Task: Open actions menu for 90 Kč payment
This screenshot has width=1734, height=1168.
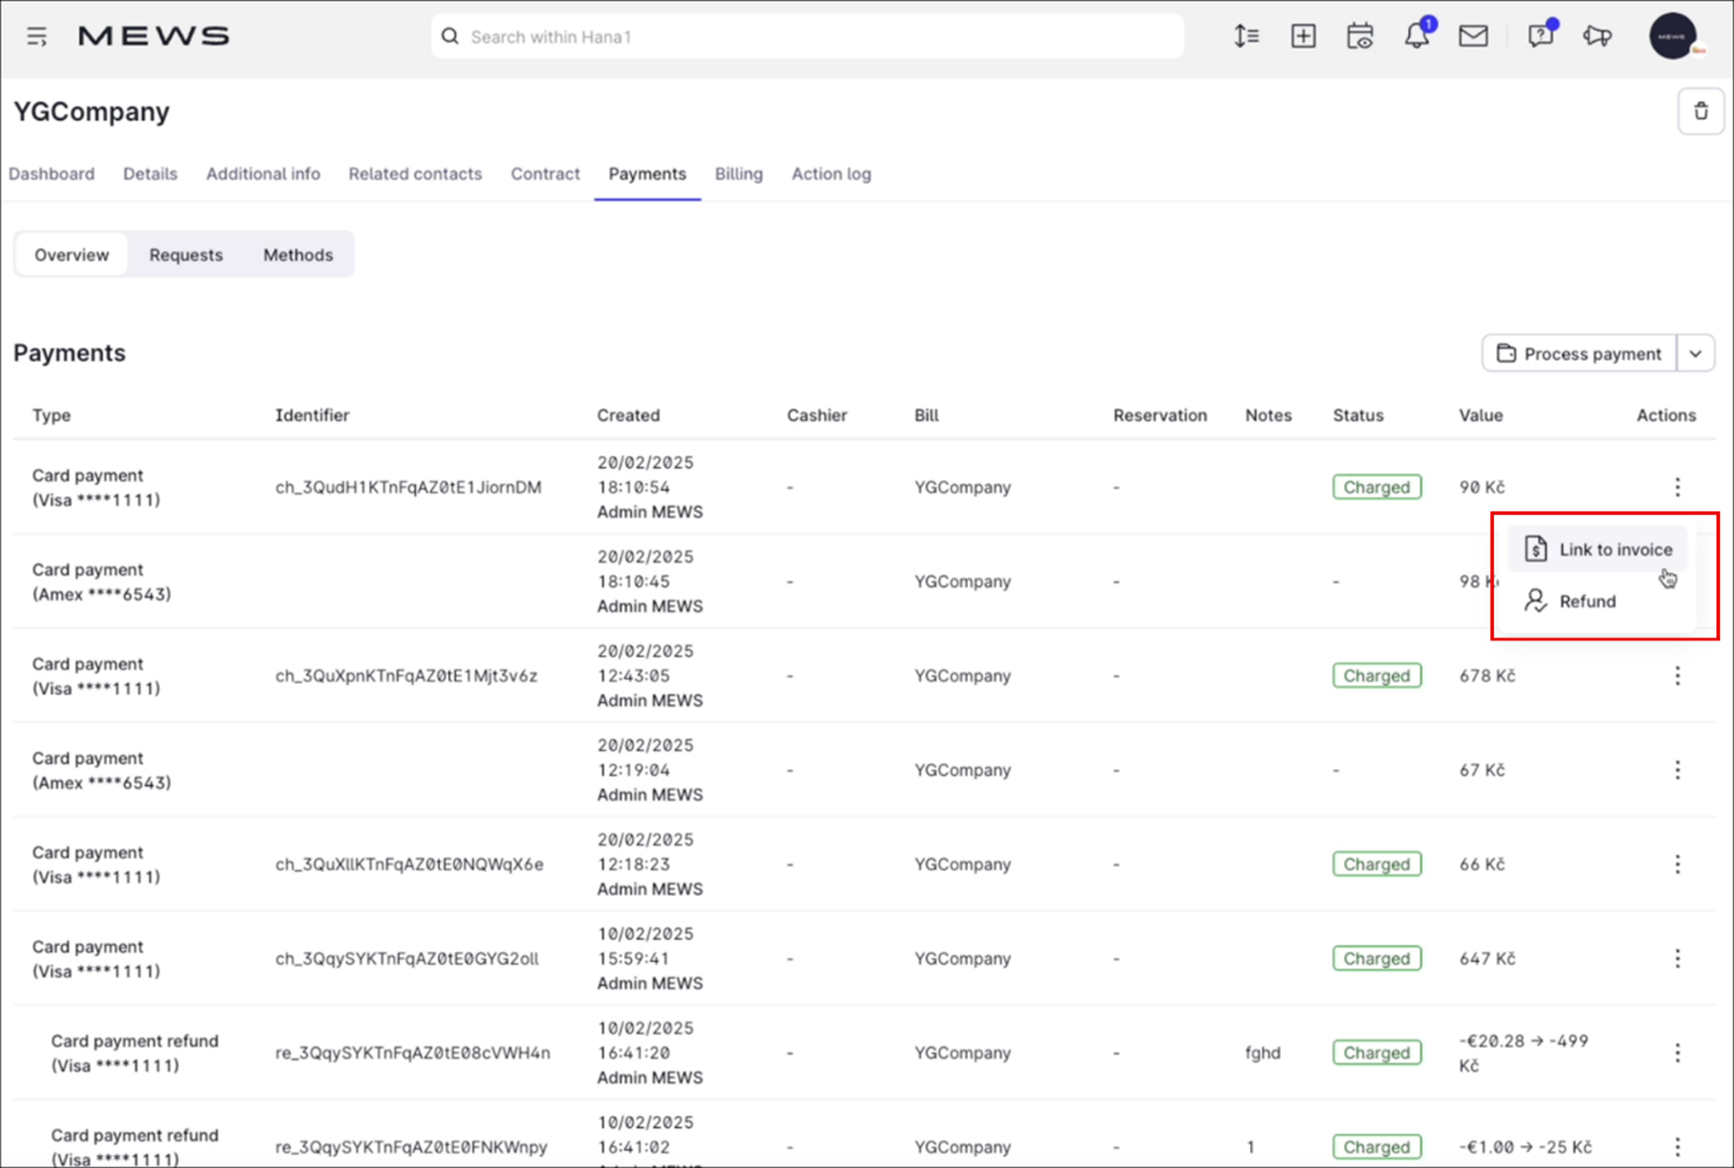Action: [1677, 487]
